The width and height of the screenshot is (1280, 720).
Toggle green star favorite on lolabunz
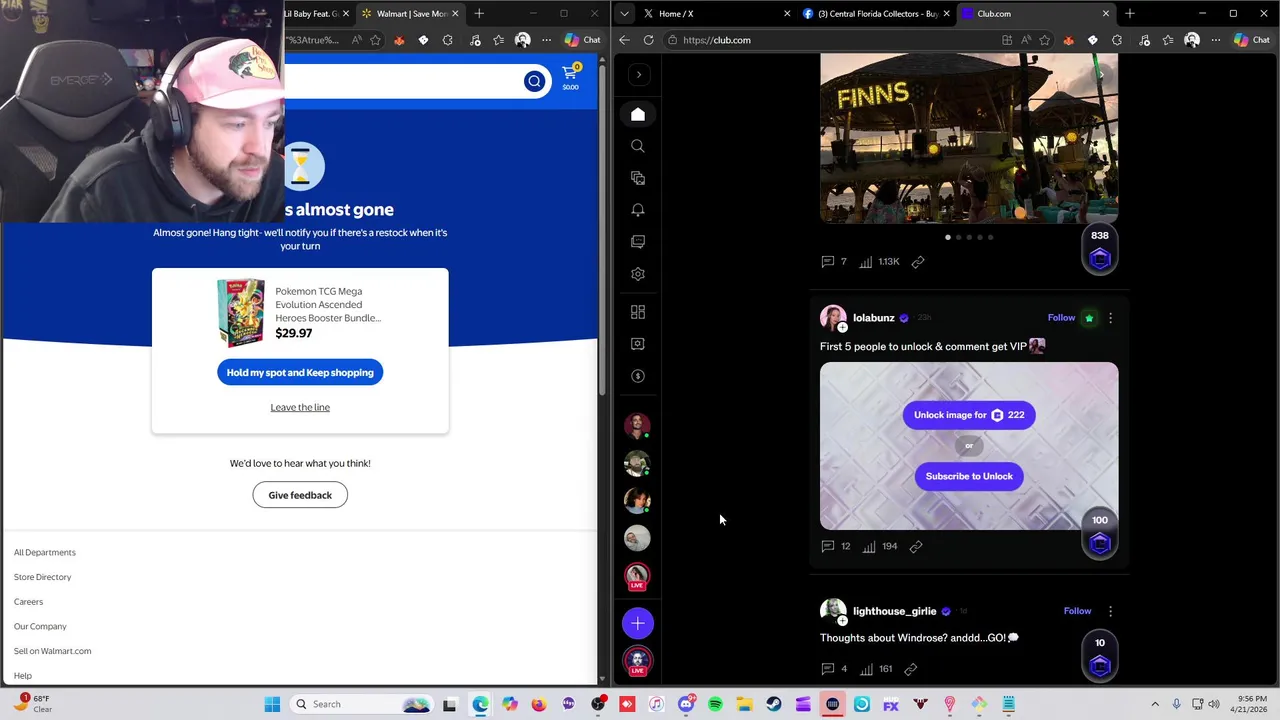coord(1089,318)
